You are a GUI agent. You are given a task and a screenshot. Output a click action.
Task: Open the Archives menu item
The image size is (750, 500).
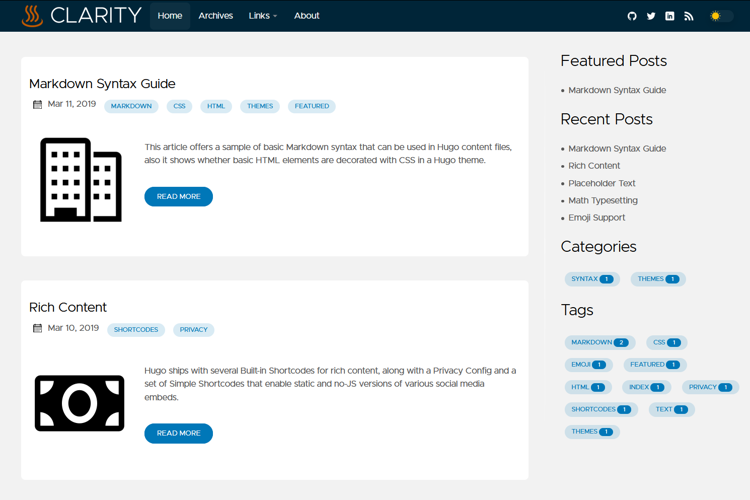[x=215, y=16]
